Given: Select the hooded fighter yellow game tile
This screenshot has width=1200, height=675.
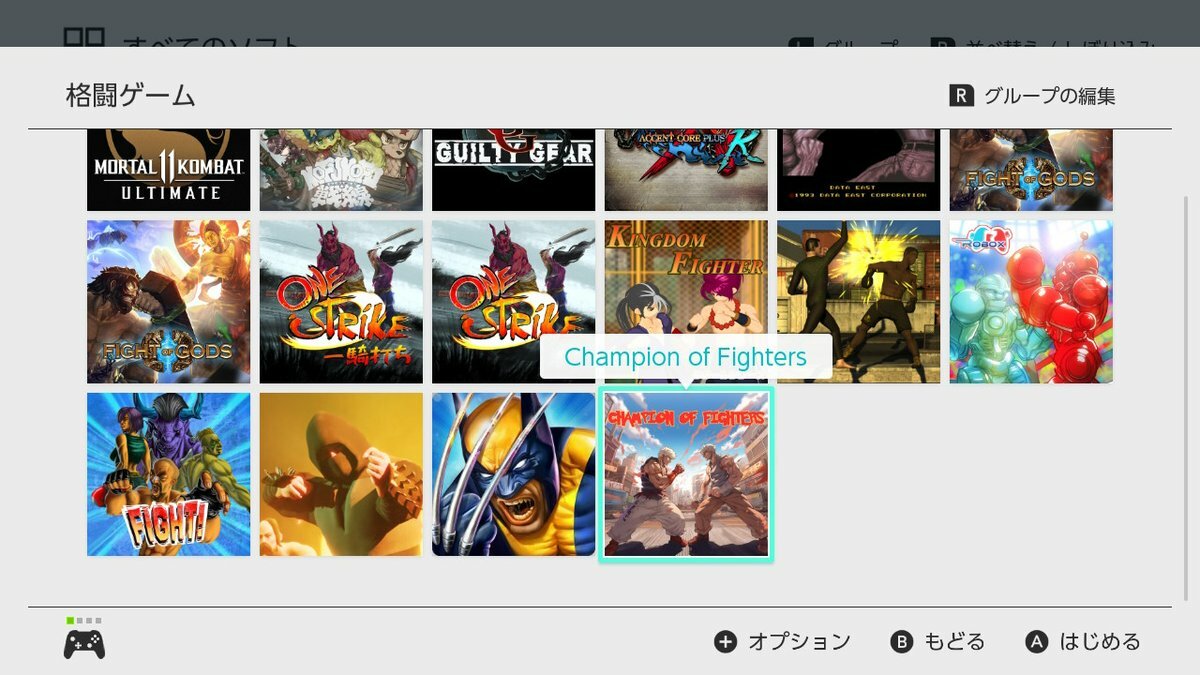Looking at the screenshot, I should pyautogui.click(x=341, y=474).
